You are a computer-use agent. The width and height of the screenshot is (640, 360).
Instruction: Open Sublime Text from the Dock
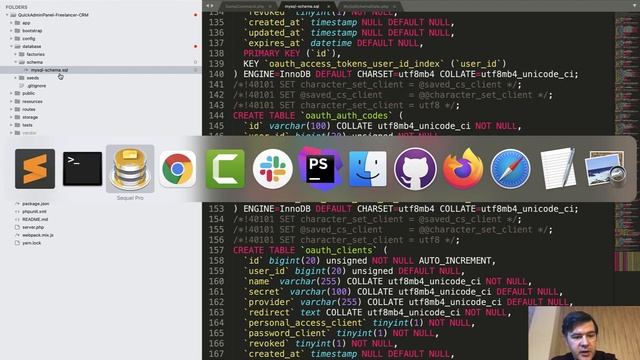tap(35, 169)
